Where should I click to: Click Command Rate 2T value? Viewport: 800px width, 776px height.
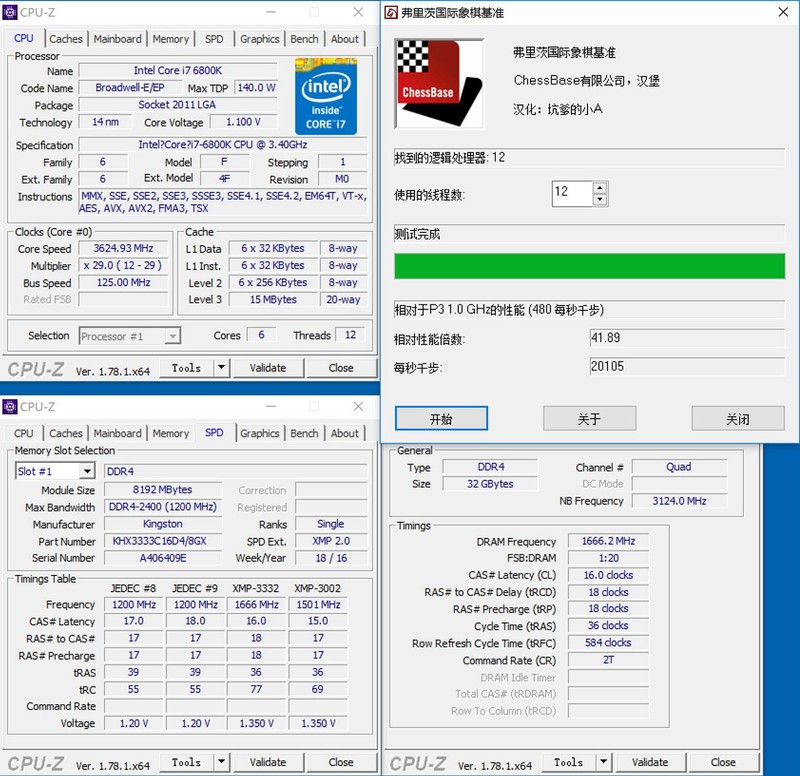(608, 660)
